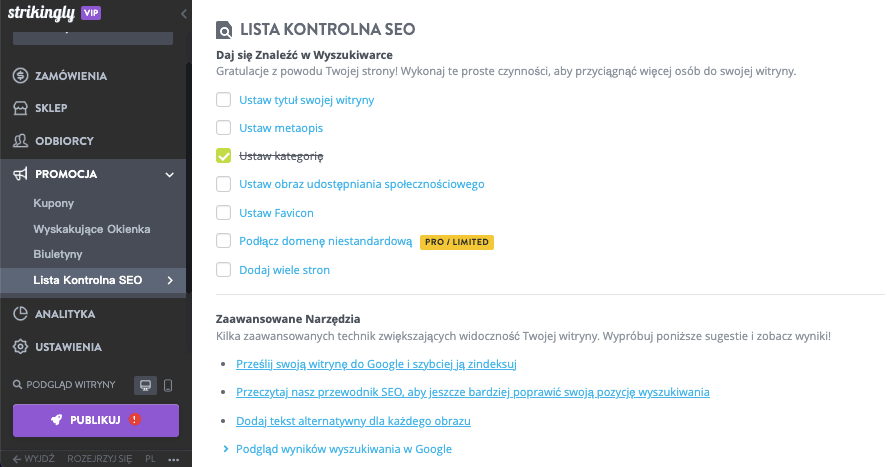The width and height of the screenshot is (887, 467).
Task: Uncheck the 'Ustaw kategorię' checkbox
Action: click(224, 156)
